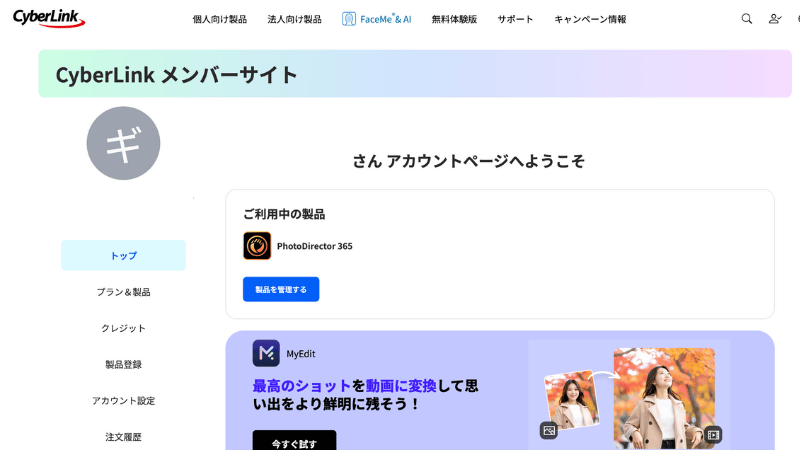Click the MyEdit logo icon
The height and width of the screenshot is (450, 800).
pos(266,353)
